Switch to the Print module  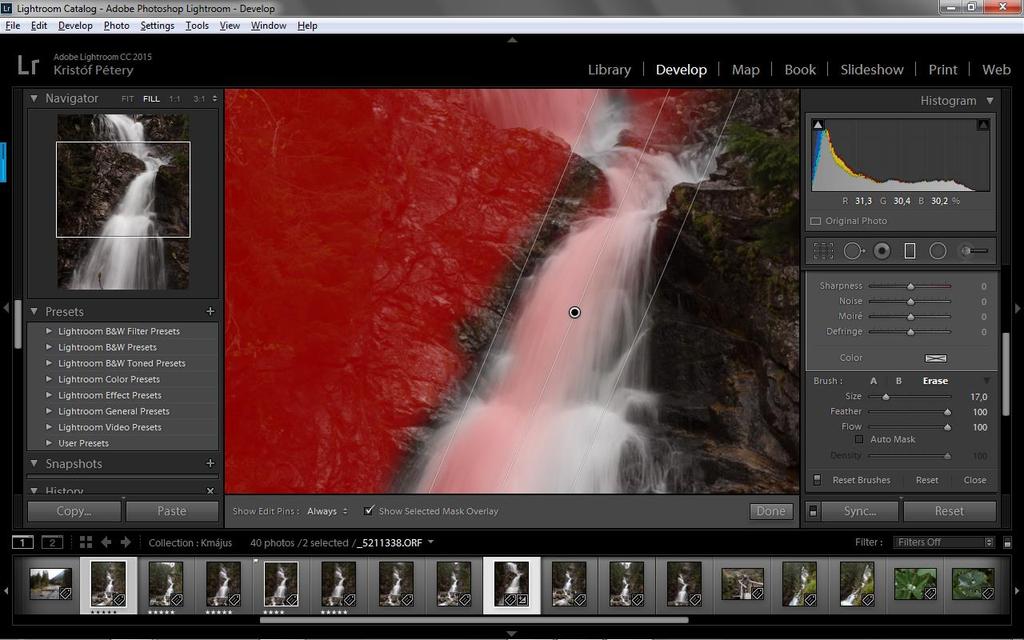coord(943,70)
